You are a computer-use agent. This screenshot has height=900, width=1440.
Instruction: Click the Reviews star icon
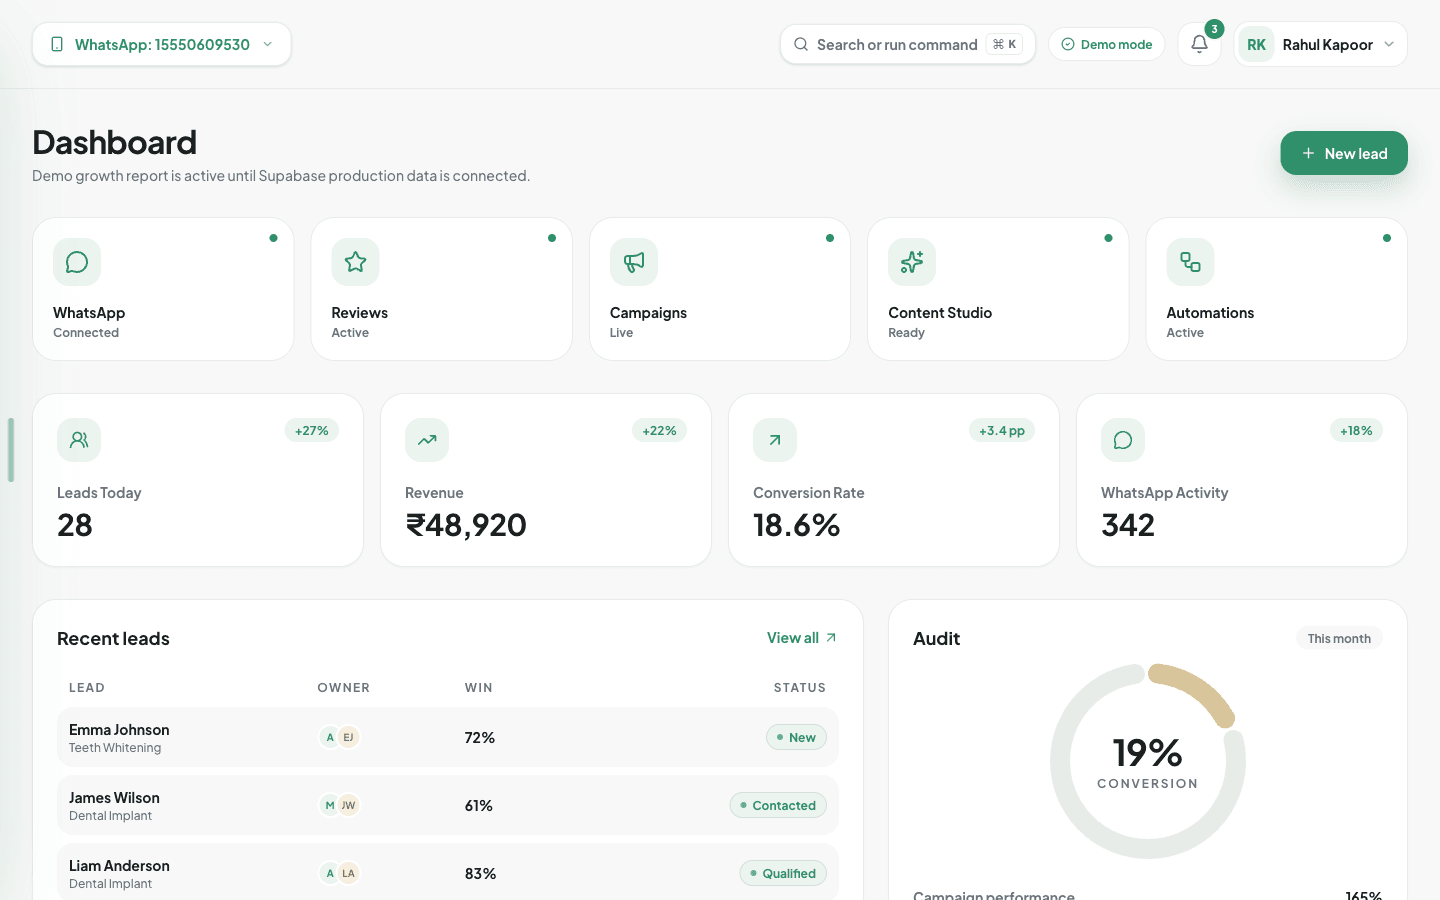pos(355,262)
